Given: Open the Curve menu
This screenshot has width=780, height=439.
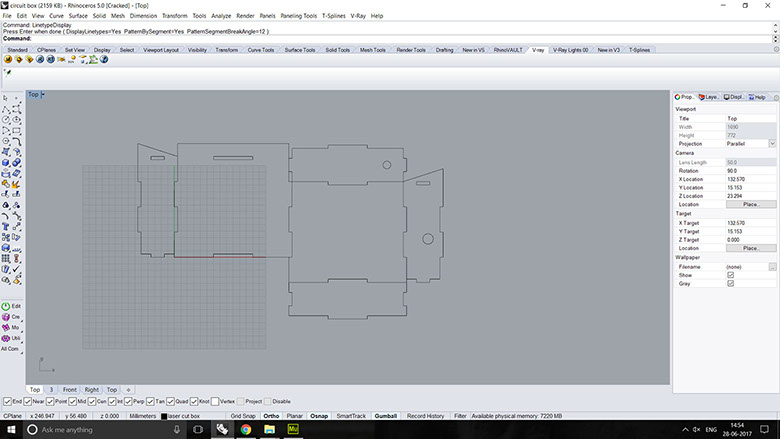Looking at the screenshot, I should [x=56, y=16].
